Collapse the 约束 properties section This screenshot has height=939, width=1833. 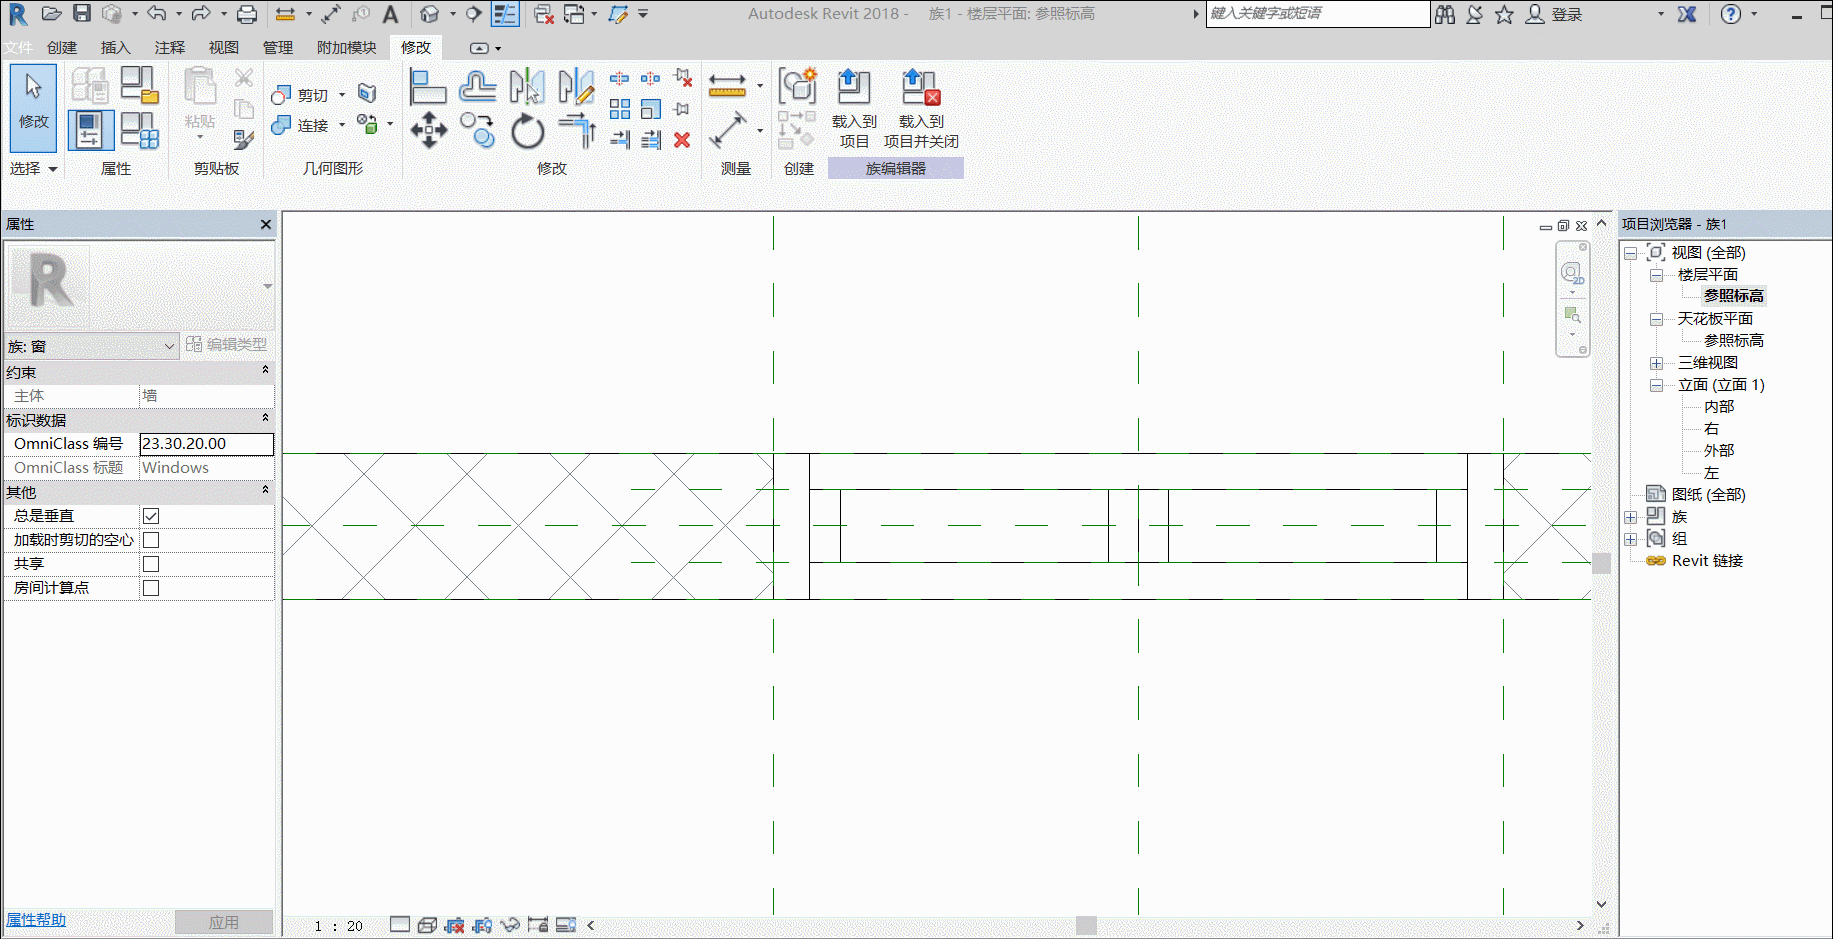(x=265, y=371)
